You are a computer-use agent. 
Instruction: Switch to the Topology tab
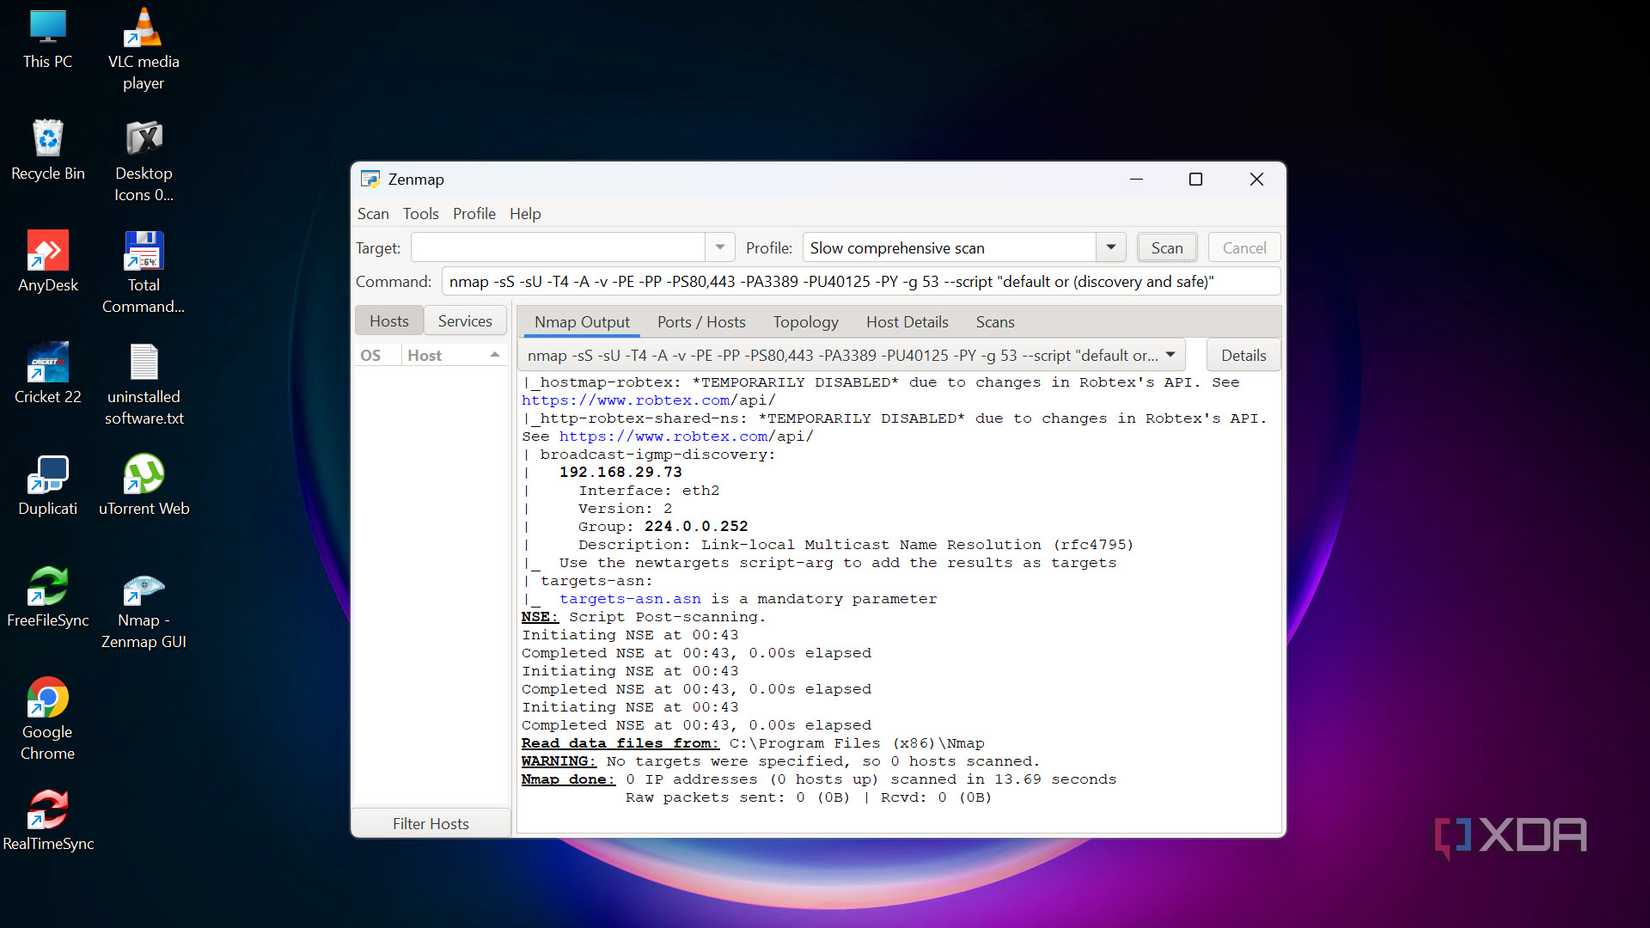806,322
